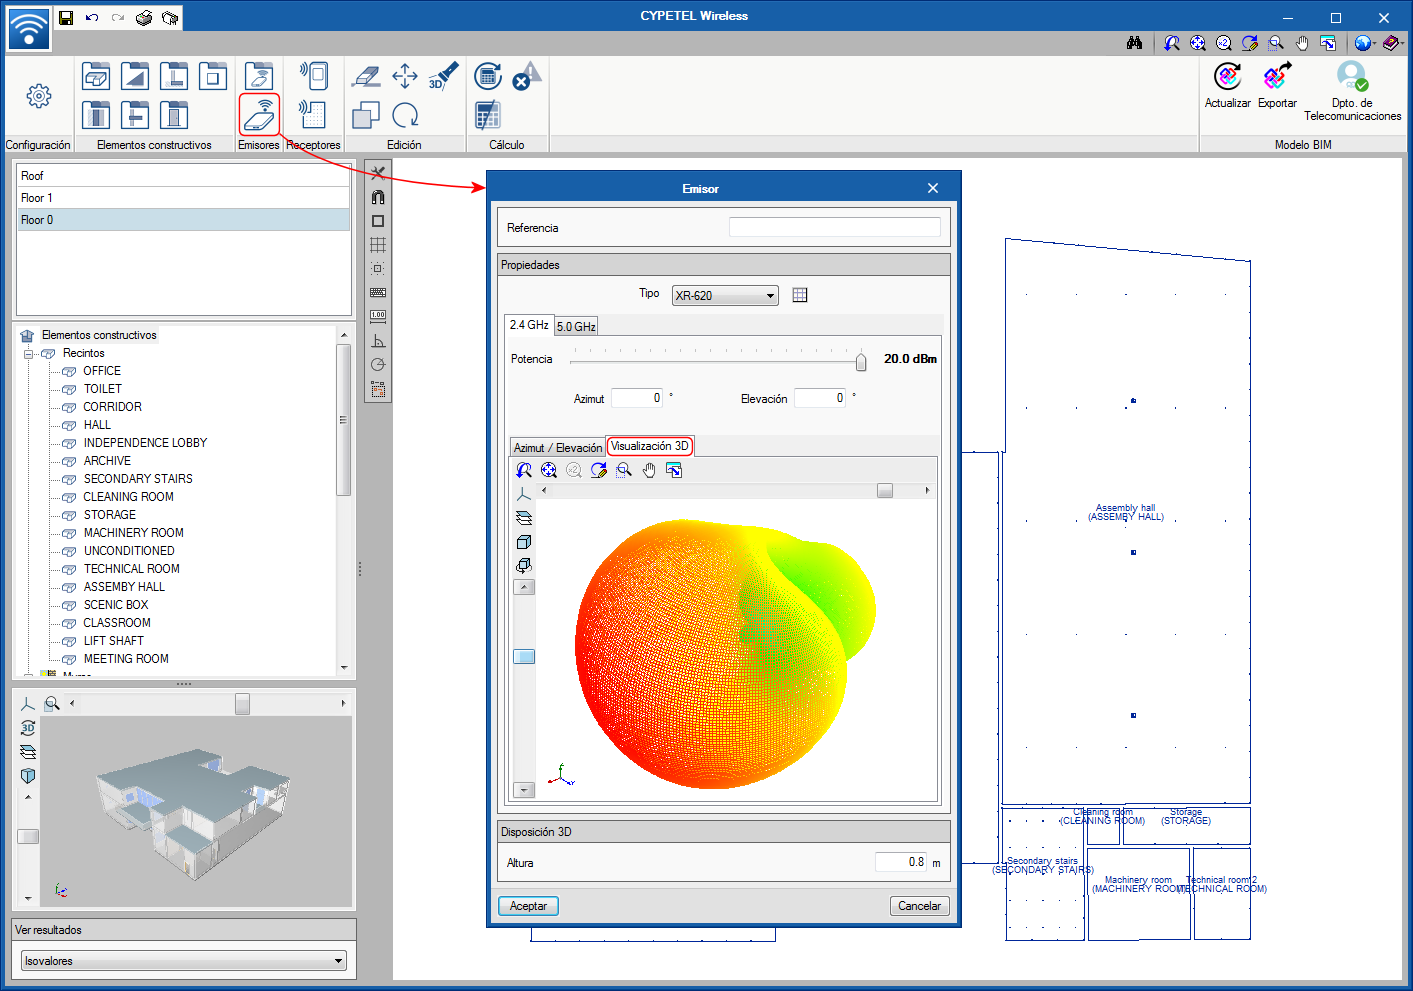
Task: Click the Altura value field
Action: coord(901,862)
